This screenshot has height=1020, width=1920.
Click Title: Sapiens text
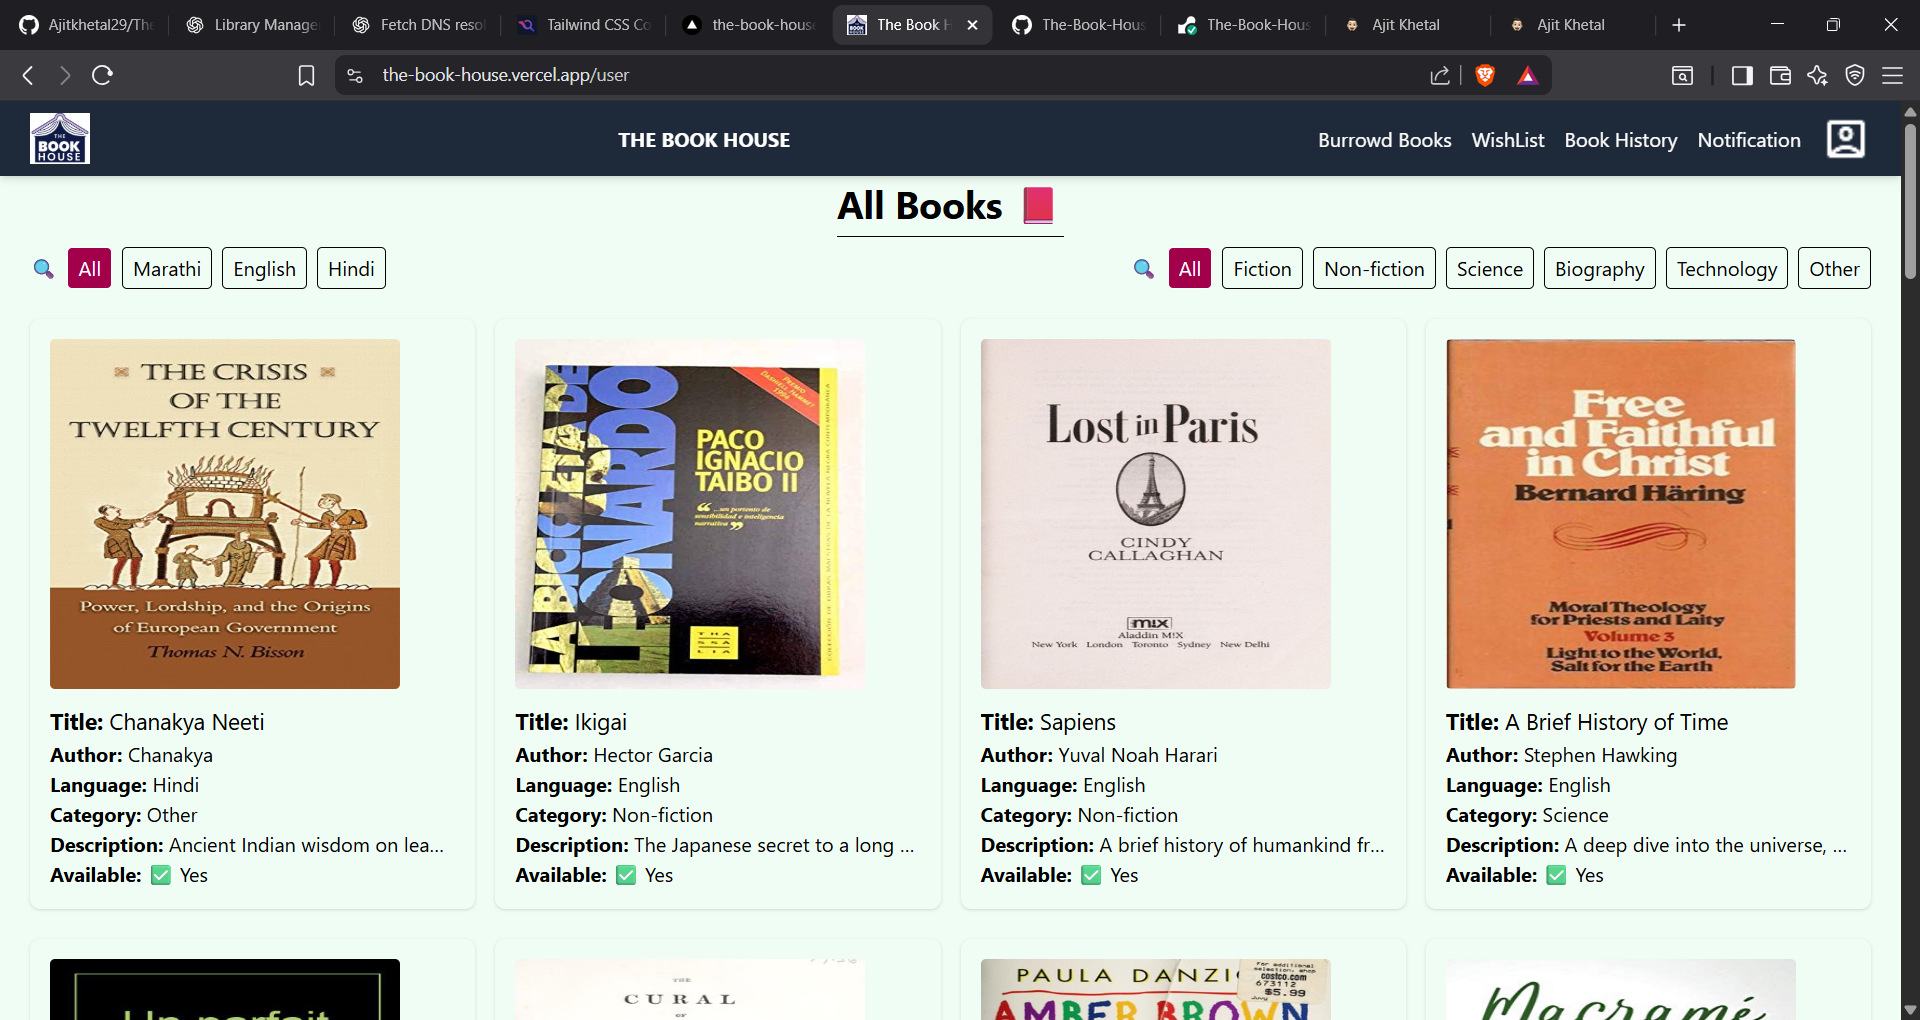coord(1048,722)
